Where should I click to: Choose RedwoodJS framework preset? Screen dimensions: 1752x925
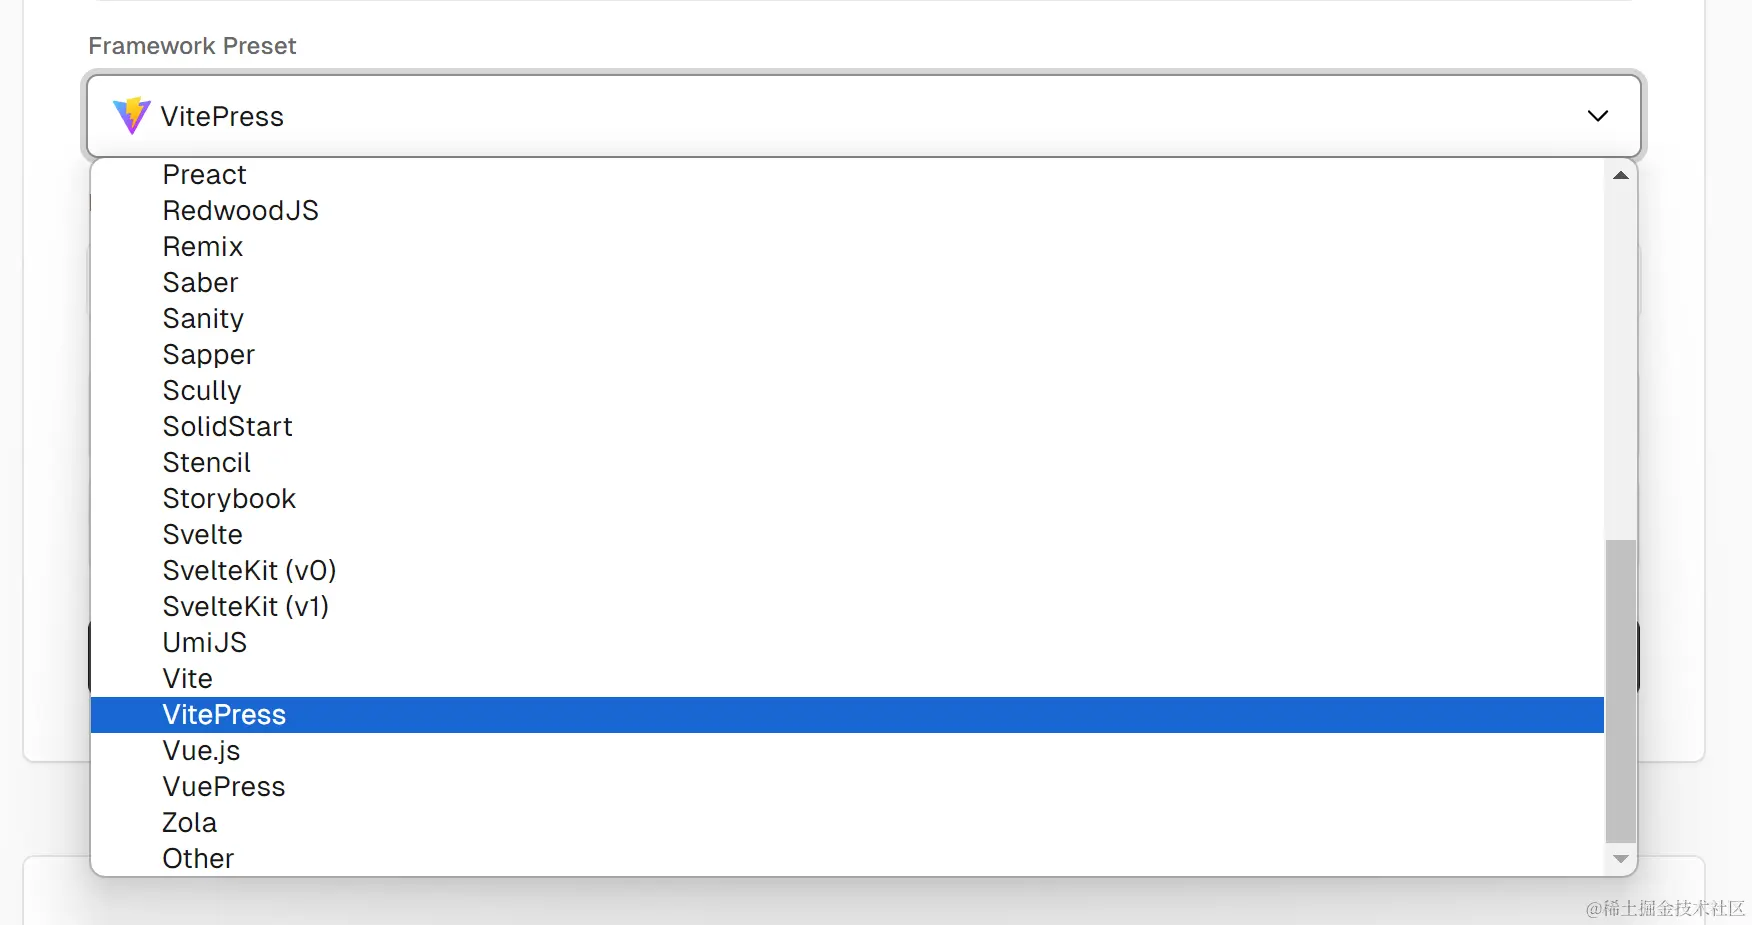[847, 211]
